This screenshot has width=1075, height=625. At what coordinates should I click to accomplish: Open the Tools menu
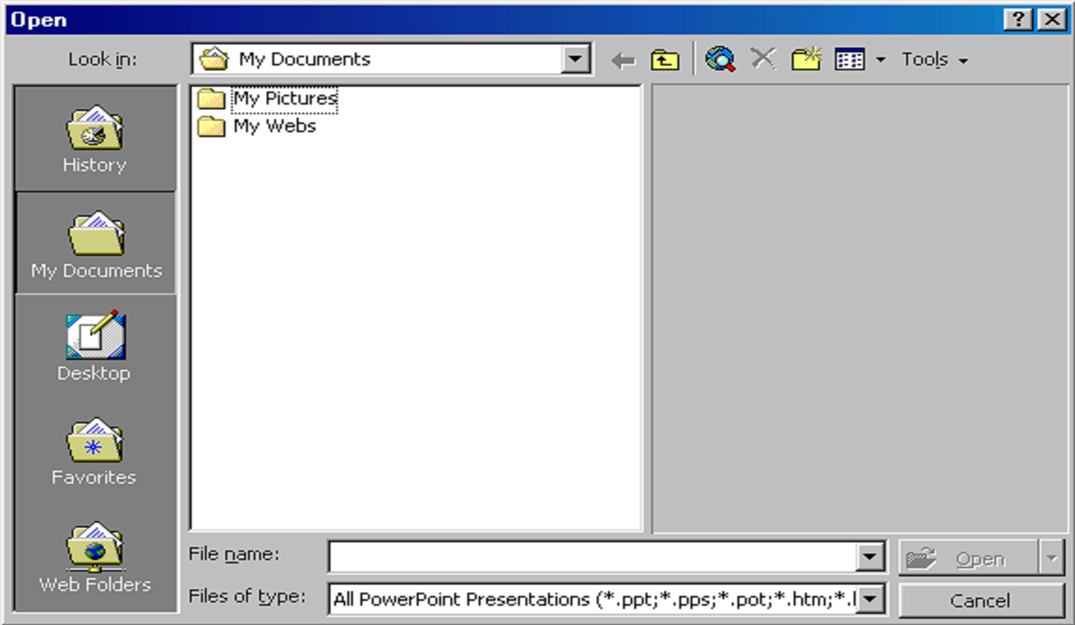tap(934, 60)
